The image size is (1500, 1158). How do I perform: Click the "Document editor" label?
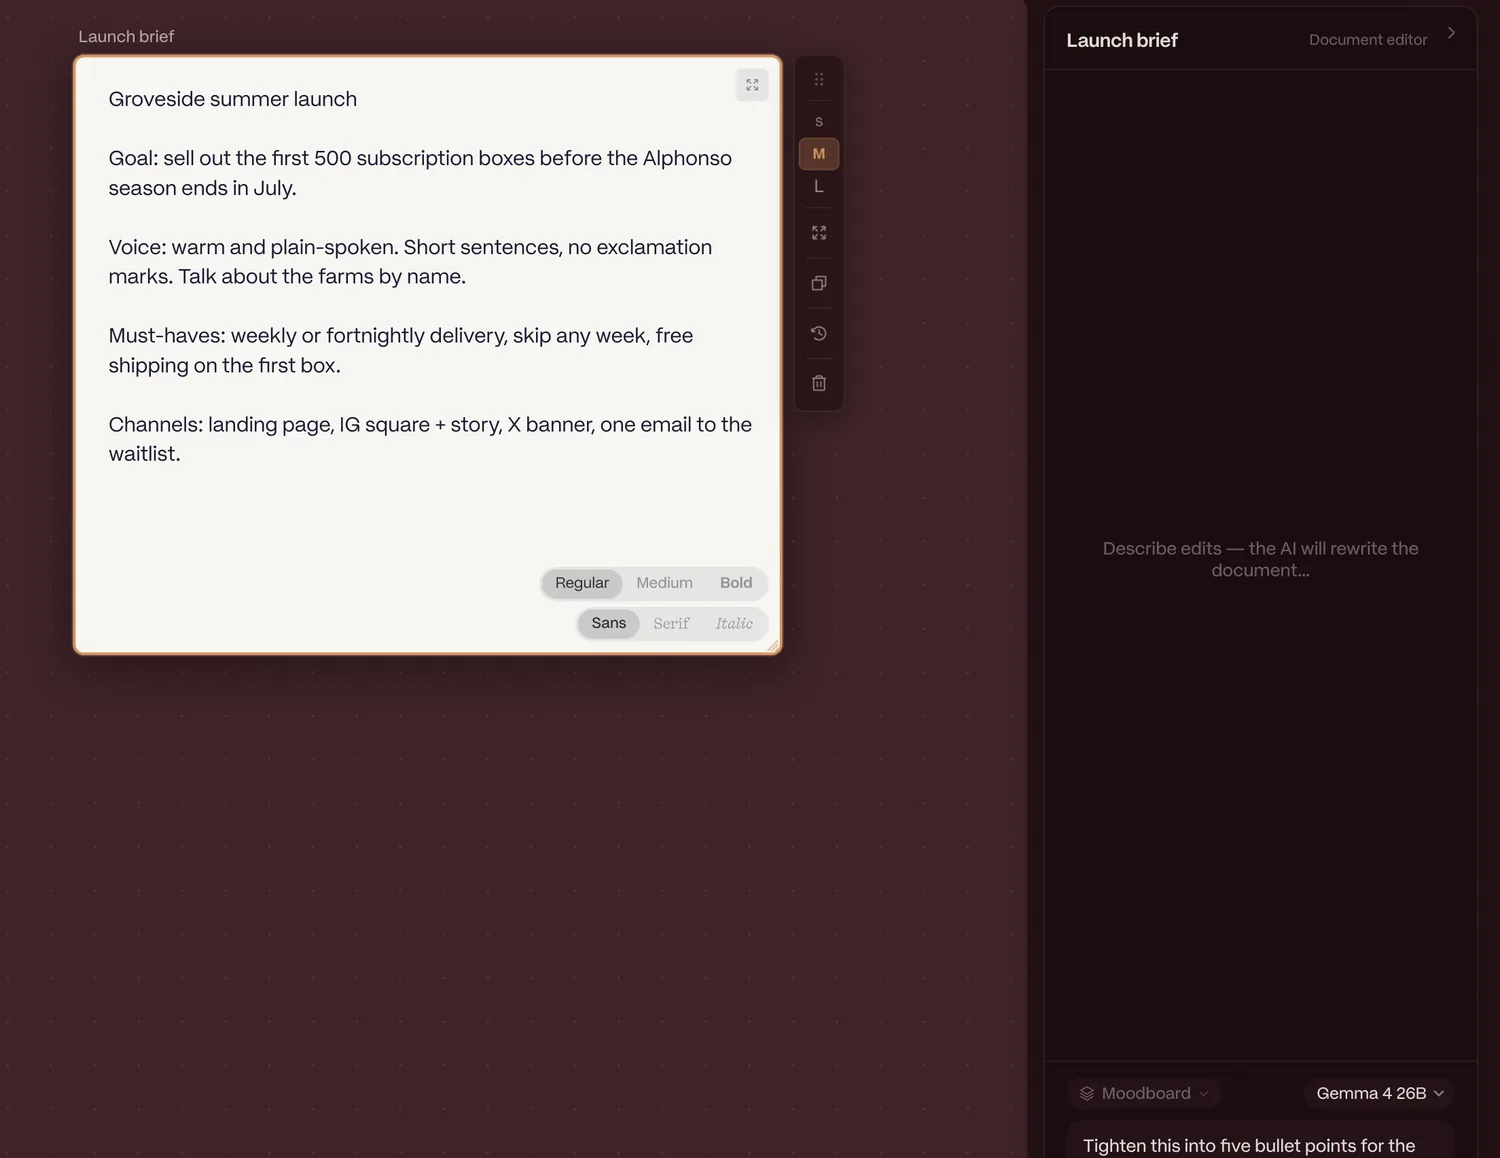pos(1368,40)
